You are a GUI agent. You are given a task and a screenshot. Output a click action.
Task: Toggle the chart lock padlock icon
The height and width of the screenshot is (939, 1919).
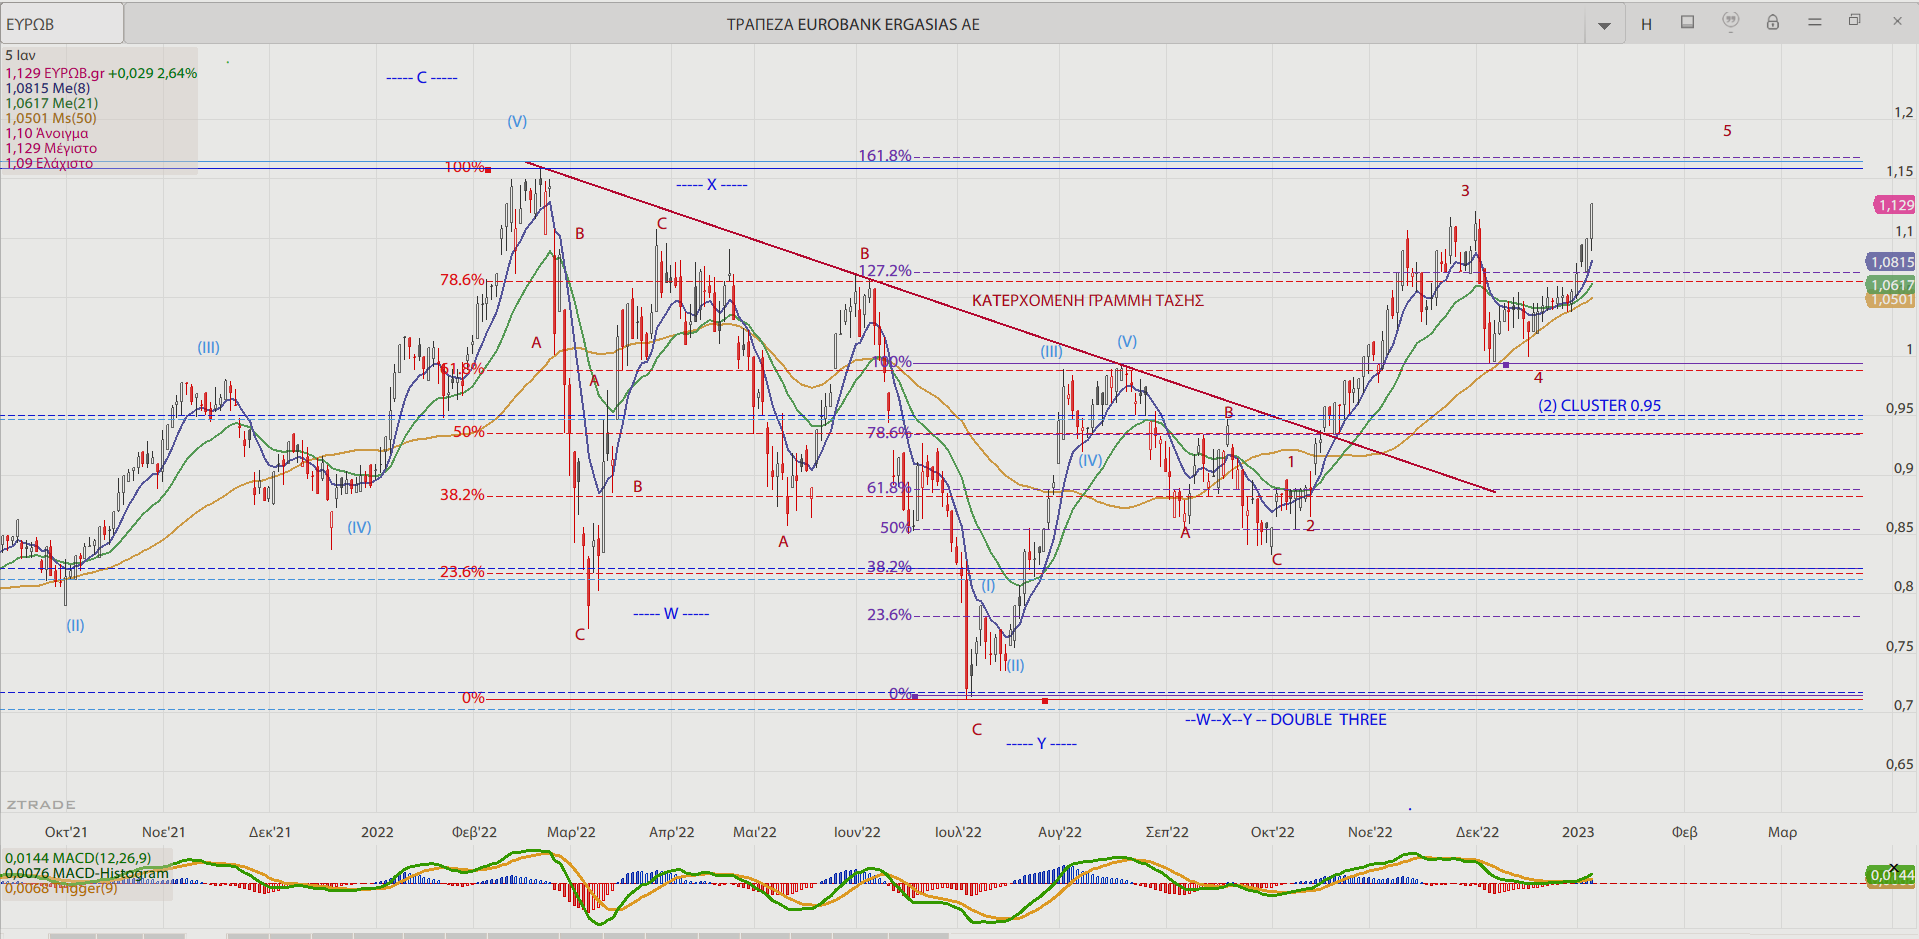[1773, 22]
